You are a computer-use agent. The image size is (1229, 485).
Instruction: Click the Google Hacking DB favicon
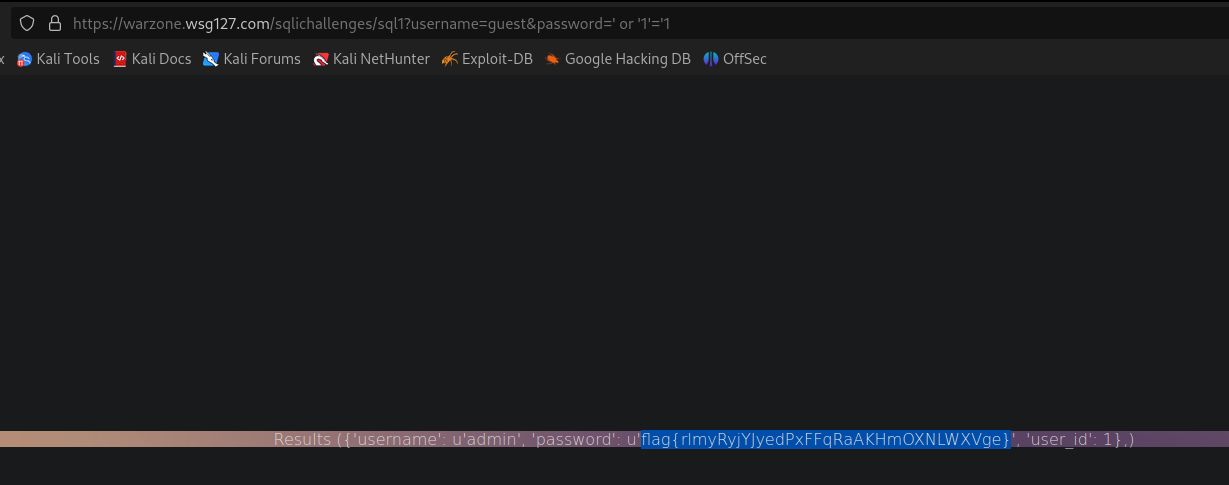(x=552, y=59)
